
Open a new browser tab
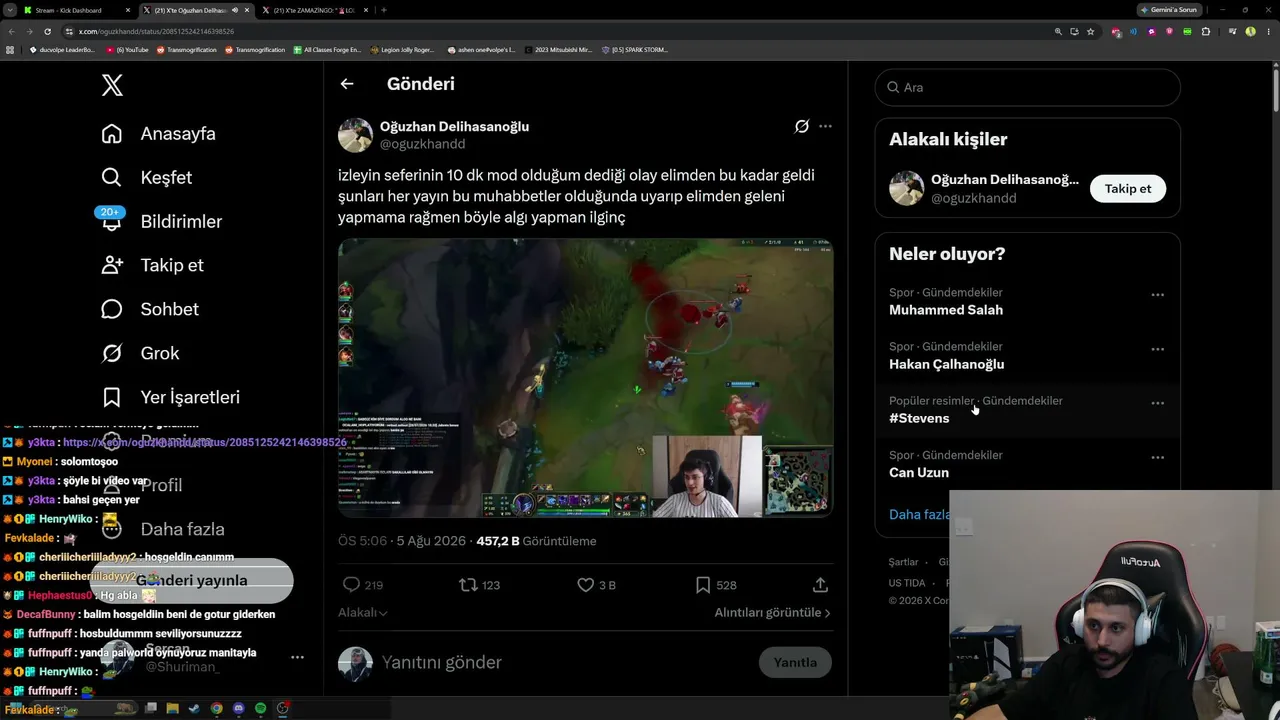click(x=384, y=10)
